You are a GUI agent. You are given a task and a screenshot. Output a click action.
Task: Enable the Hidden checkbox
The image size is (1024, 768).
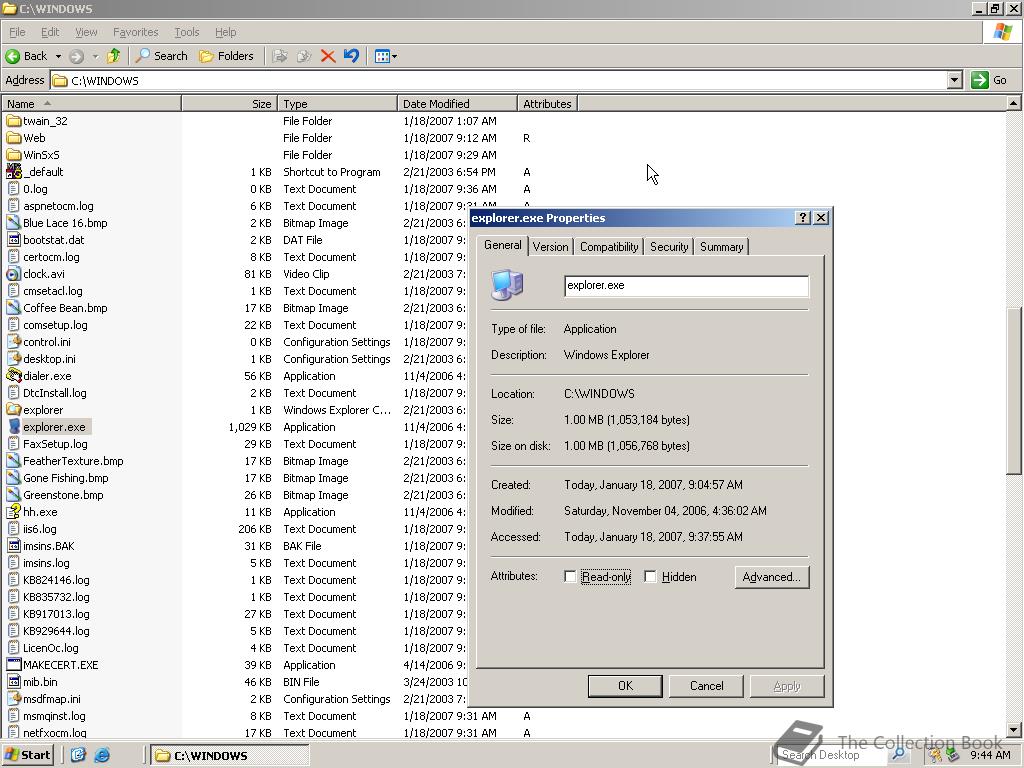650,577
